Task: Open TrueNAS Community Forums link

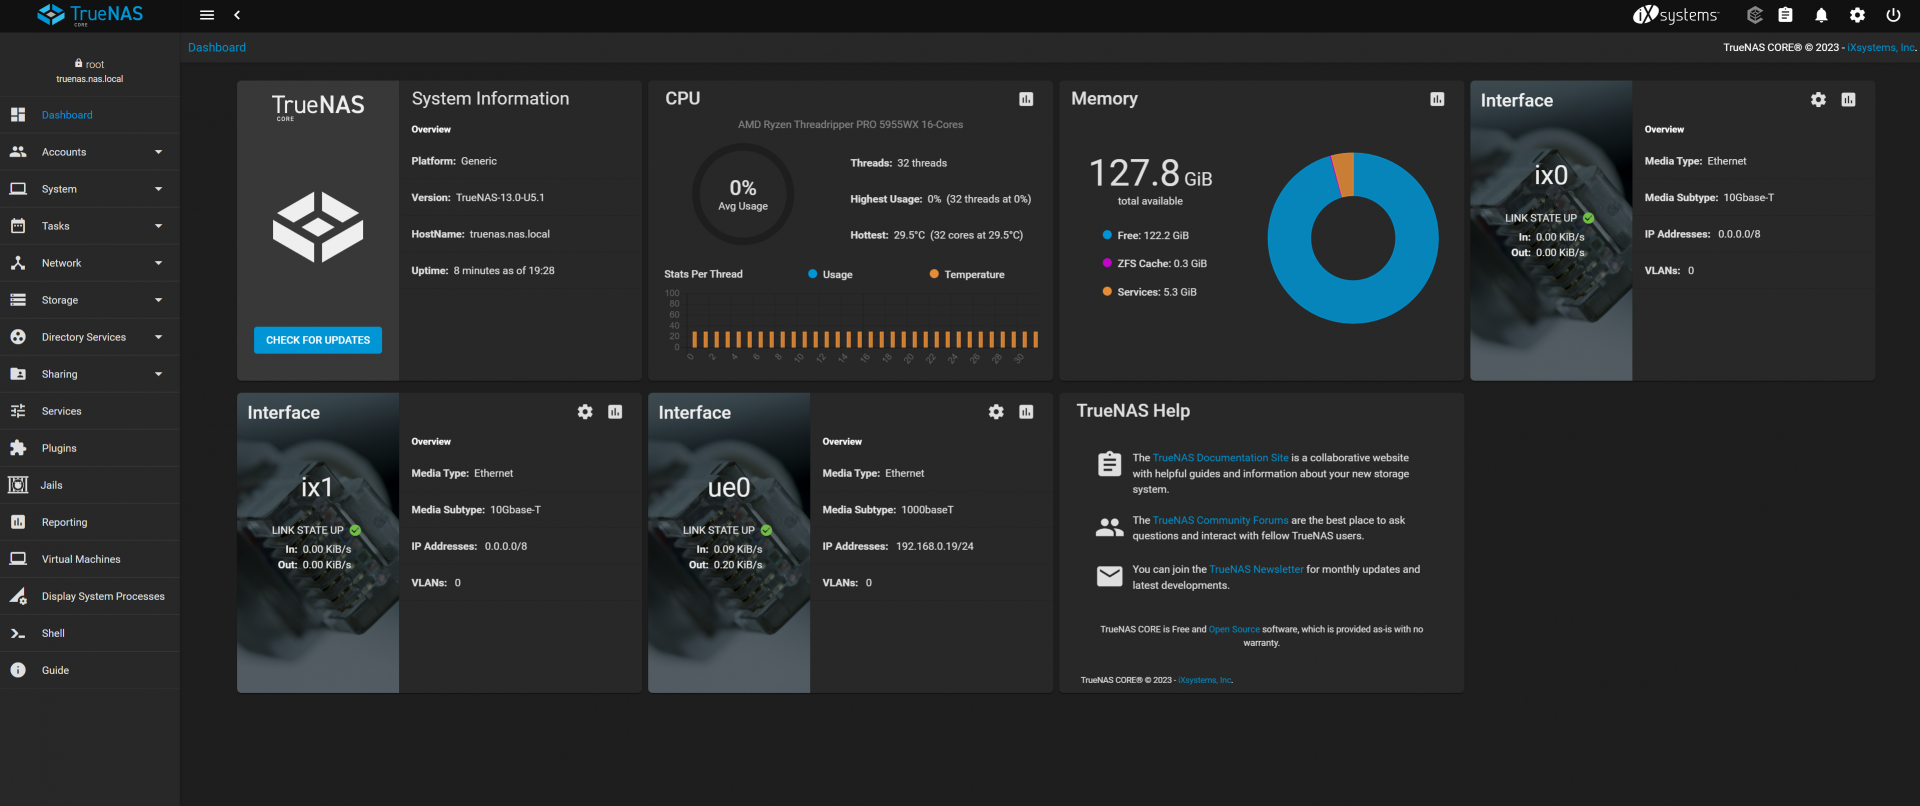Action: (x=1221, y=520)
